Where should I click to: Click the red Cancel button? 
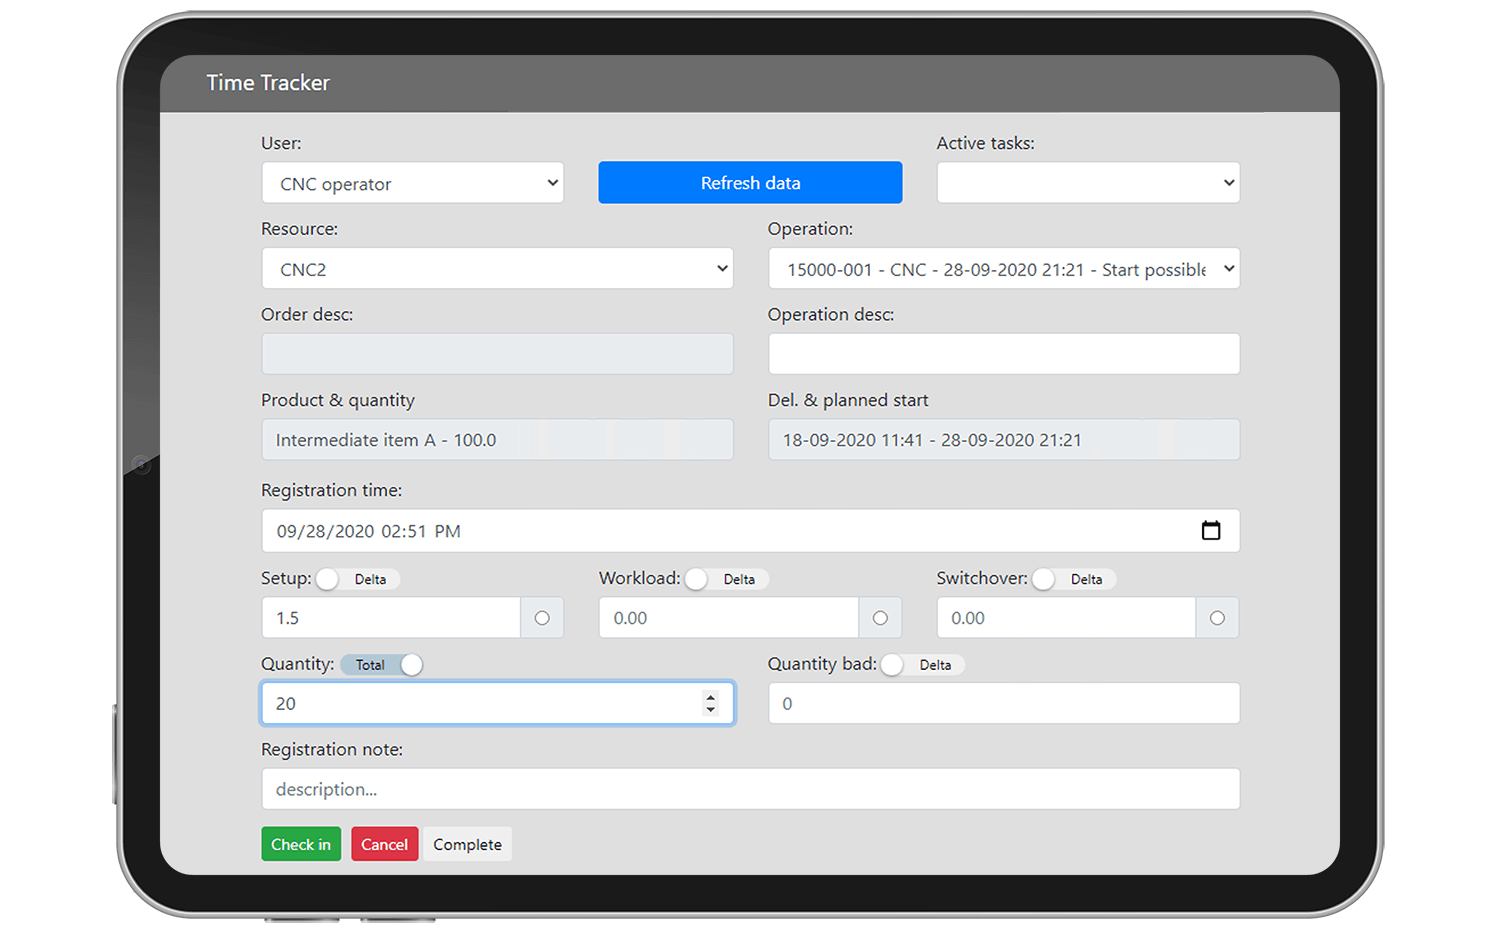tap(384, 843)
